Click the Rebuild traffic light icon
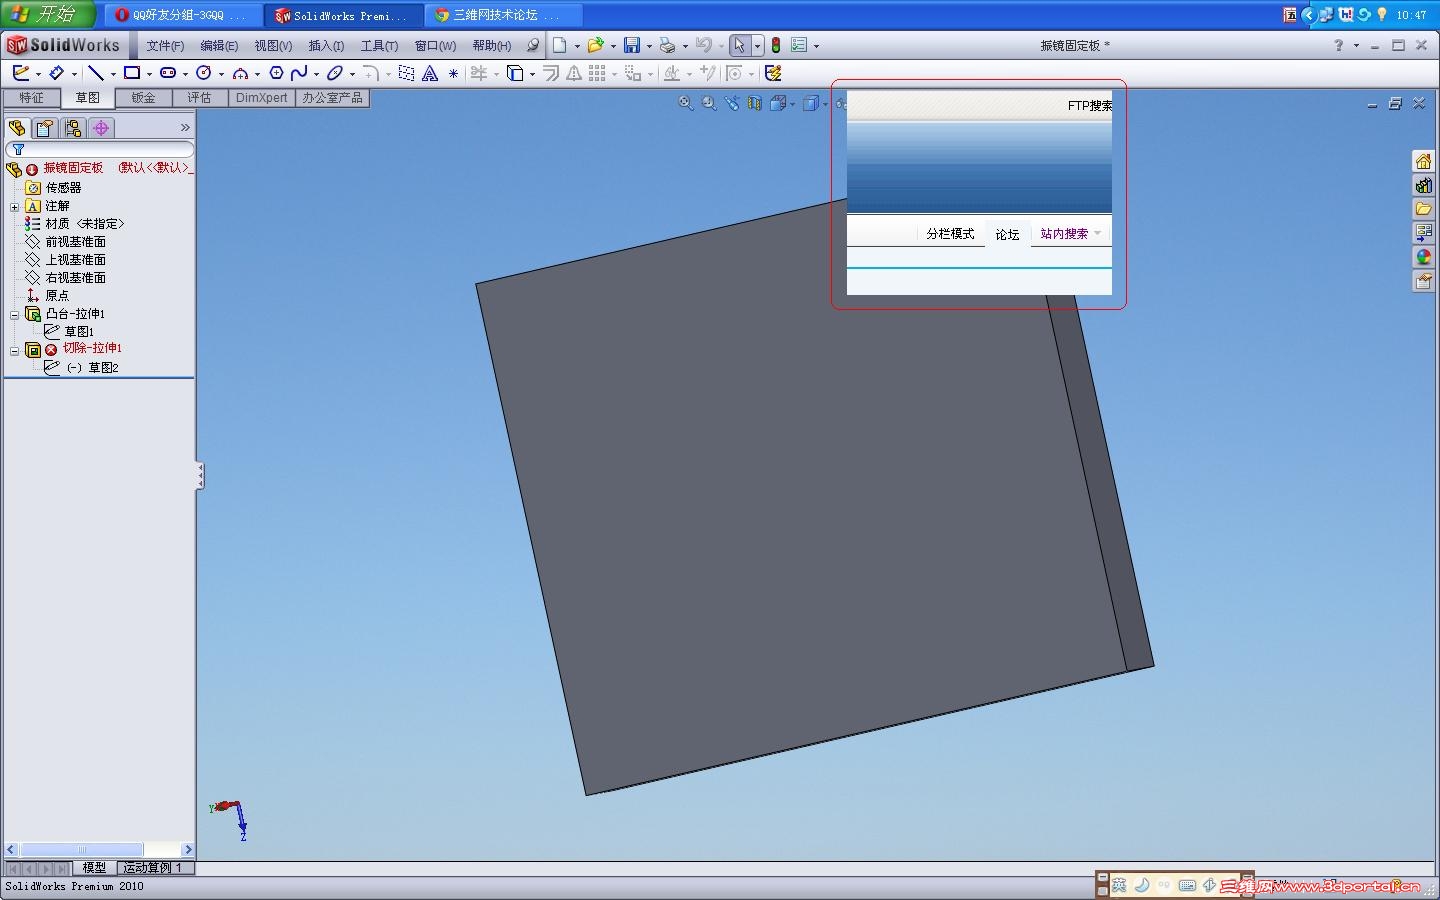This screenshot has height=900, width=1440. click(x=775, y=45)
